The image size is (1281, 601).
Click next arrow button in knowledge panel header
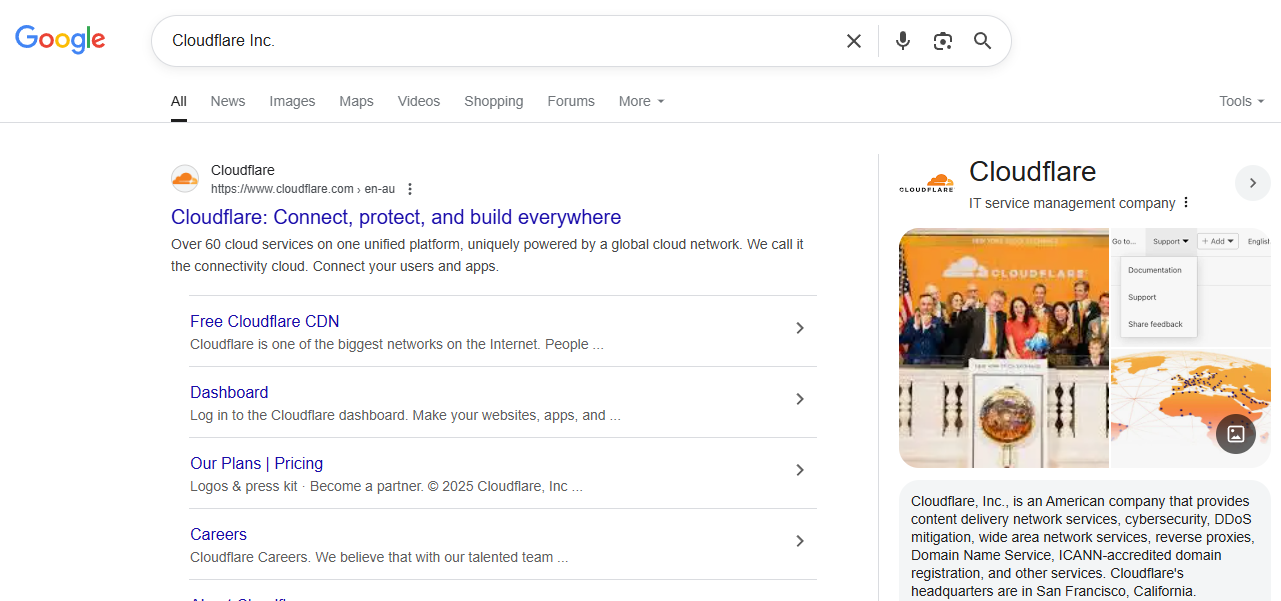click(1253, 183)
